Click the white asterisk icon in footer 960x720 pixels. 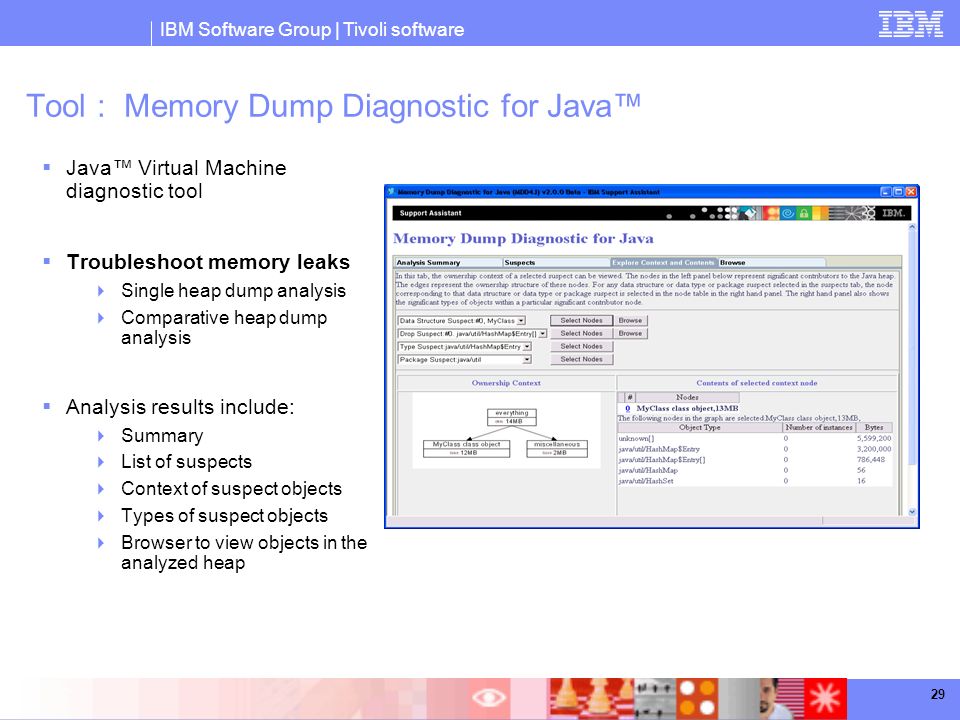click(x=825, y=699)
